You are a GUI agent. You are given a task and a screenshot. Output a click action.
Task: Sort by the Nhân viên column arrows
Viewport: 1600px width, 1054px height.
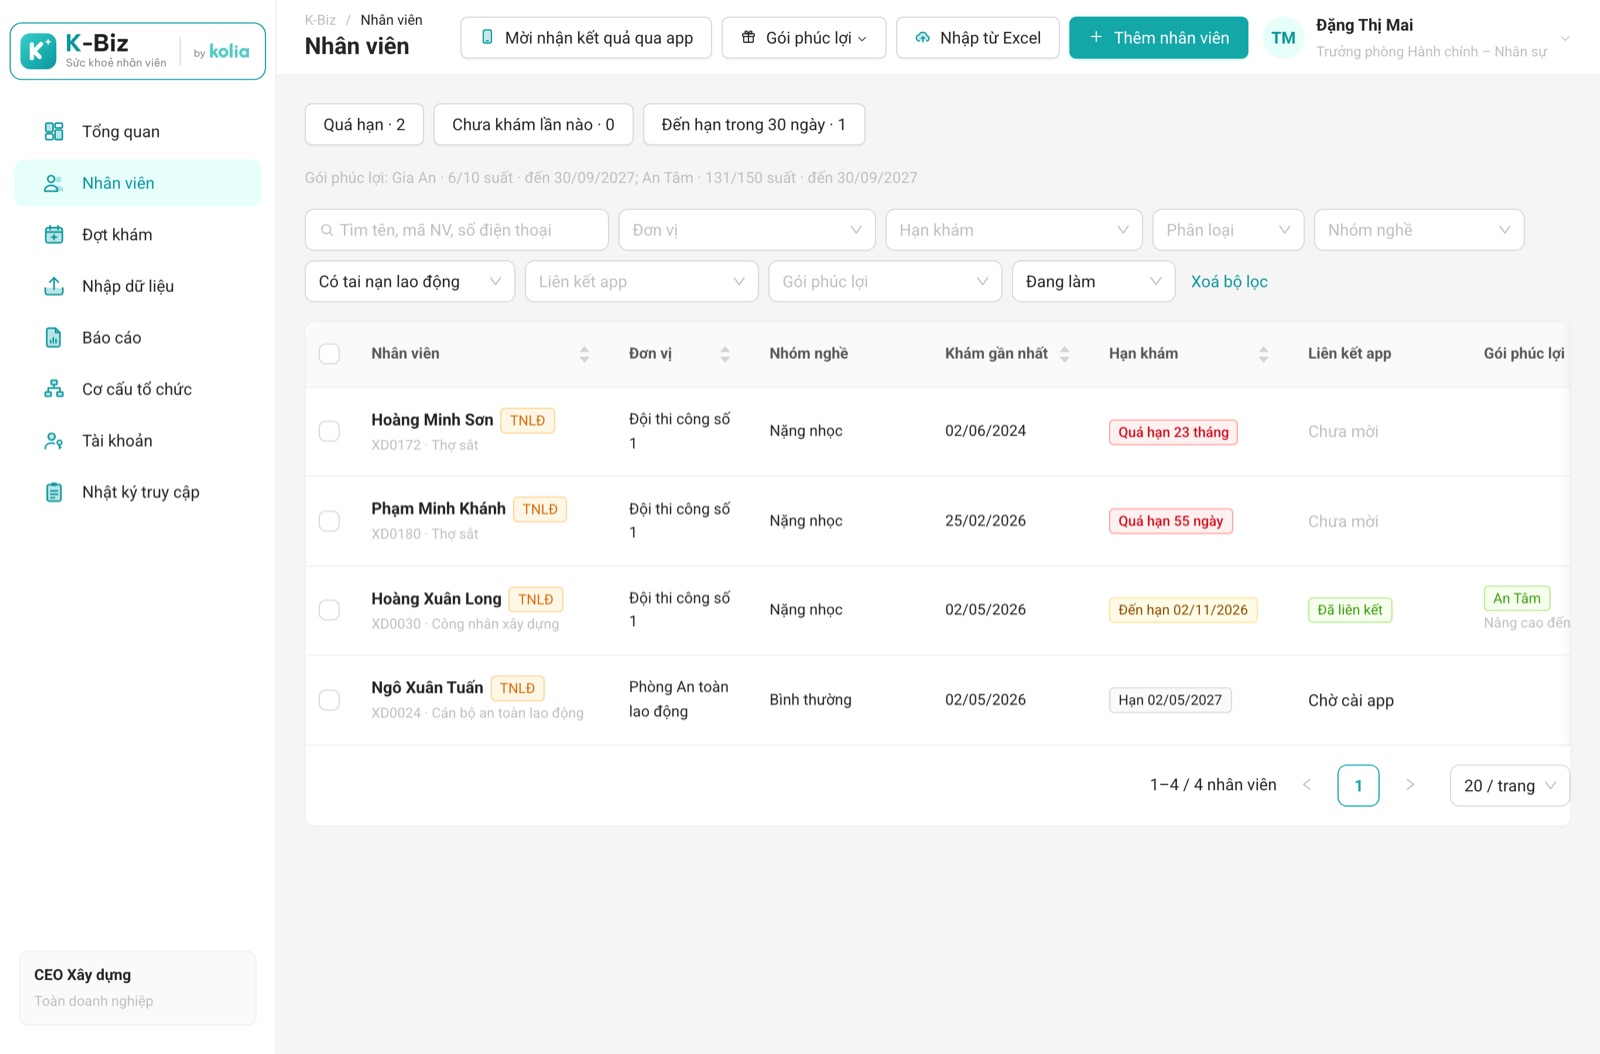pos(584,354)
